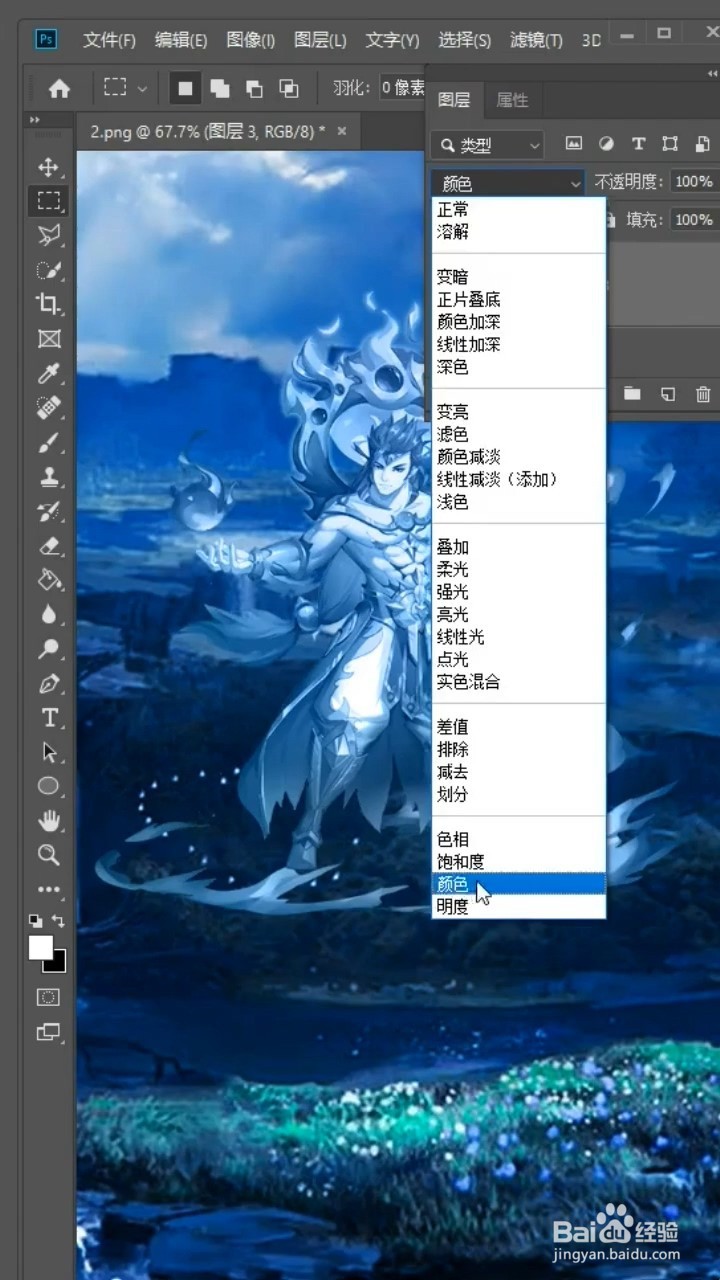Image resolution: width=720 pixels, height=1280 pixels.
Task: Create a new group folder icon
Action: [632, 395]
